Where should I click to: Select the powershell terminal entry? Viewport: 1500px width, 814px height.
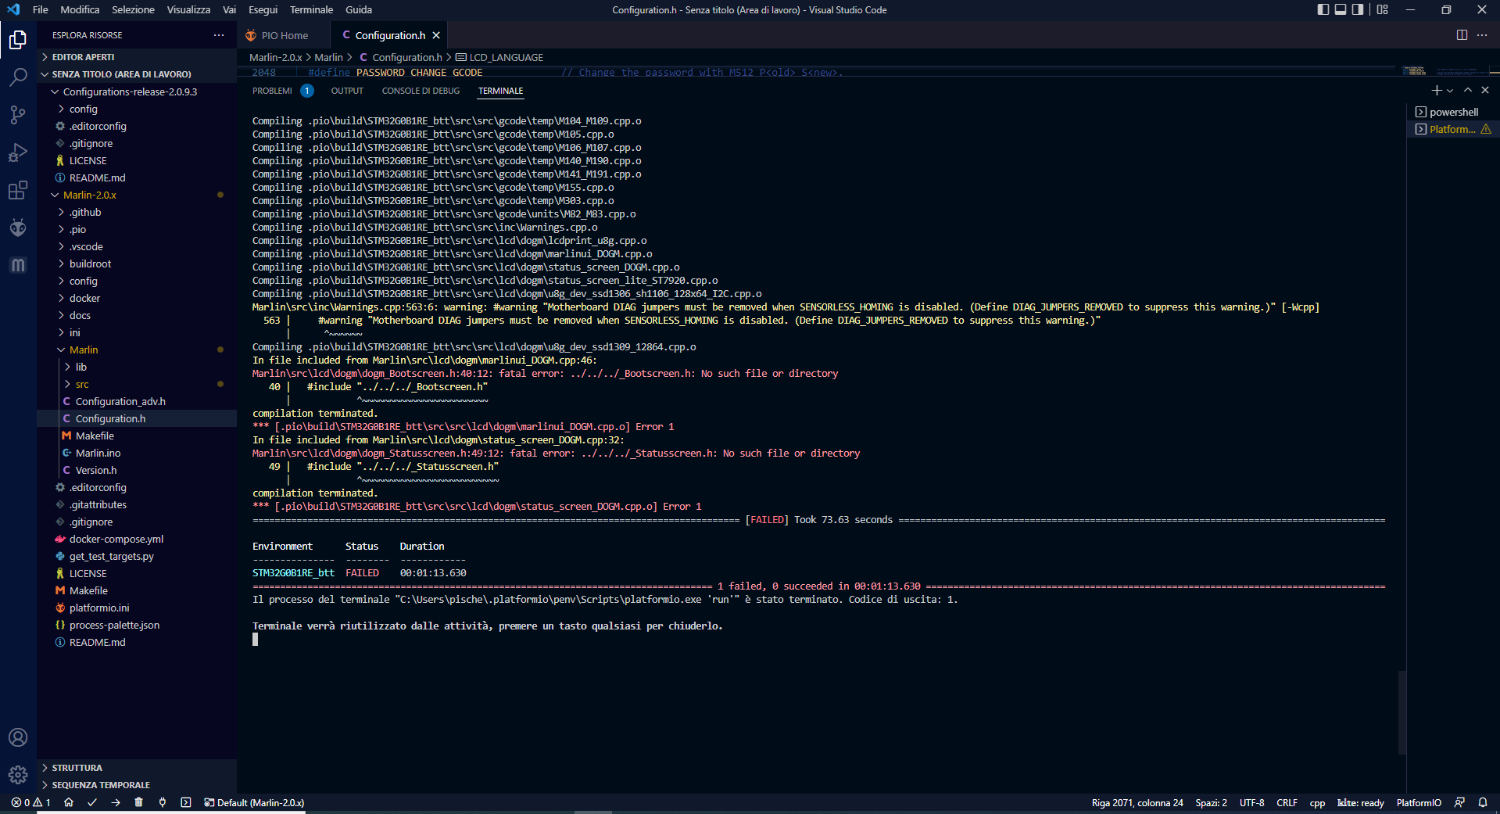[x=1453, y=112]
